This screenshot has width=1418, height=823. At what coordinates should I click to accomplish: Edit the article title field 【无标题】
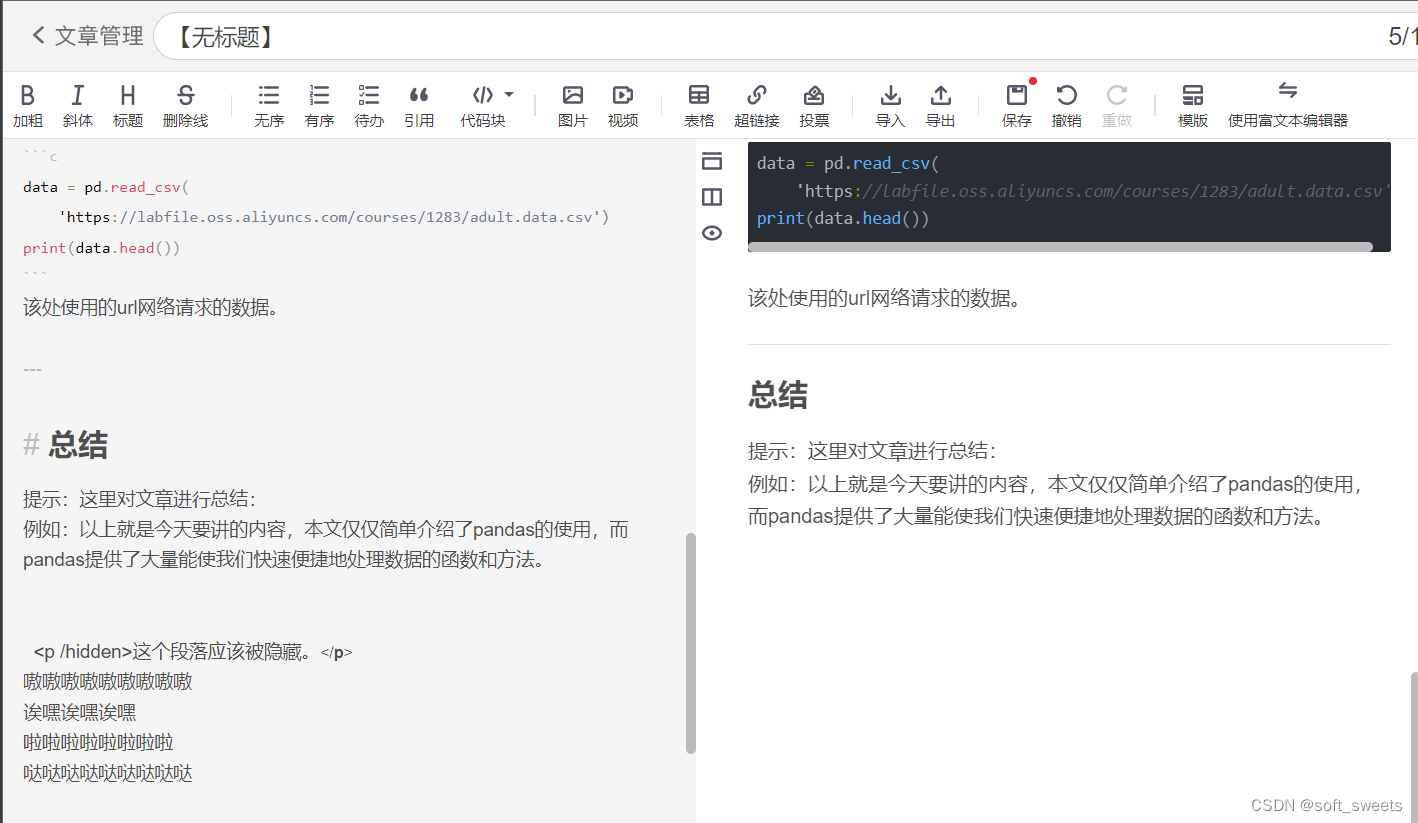785,37
